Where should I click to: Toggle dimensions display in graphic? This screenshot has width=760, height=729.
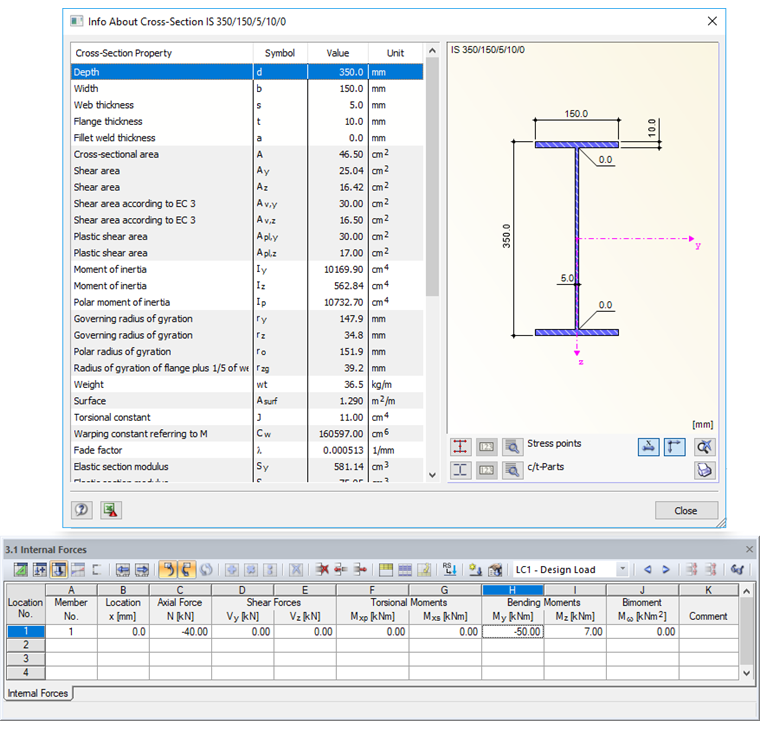coord(649,446)
